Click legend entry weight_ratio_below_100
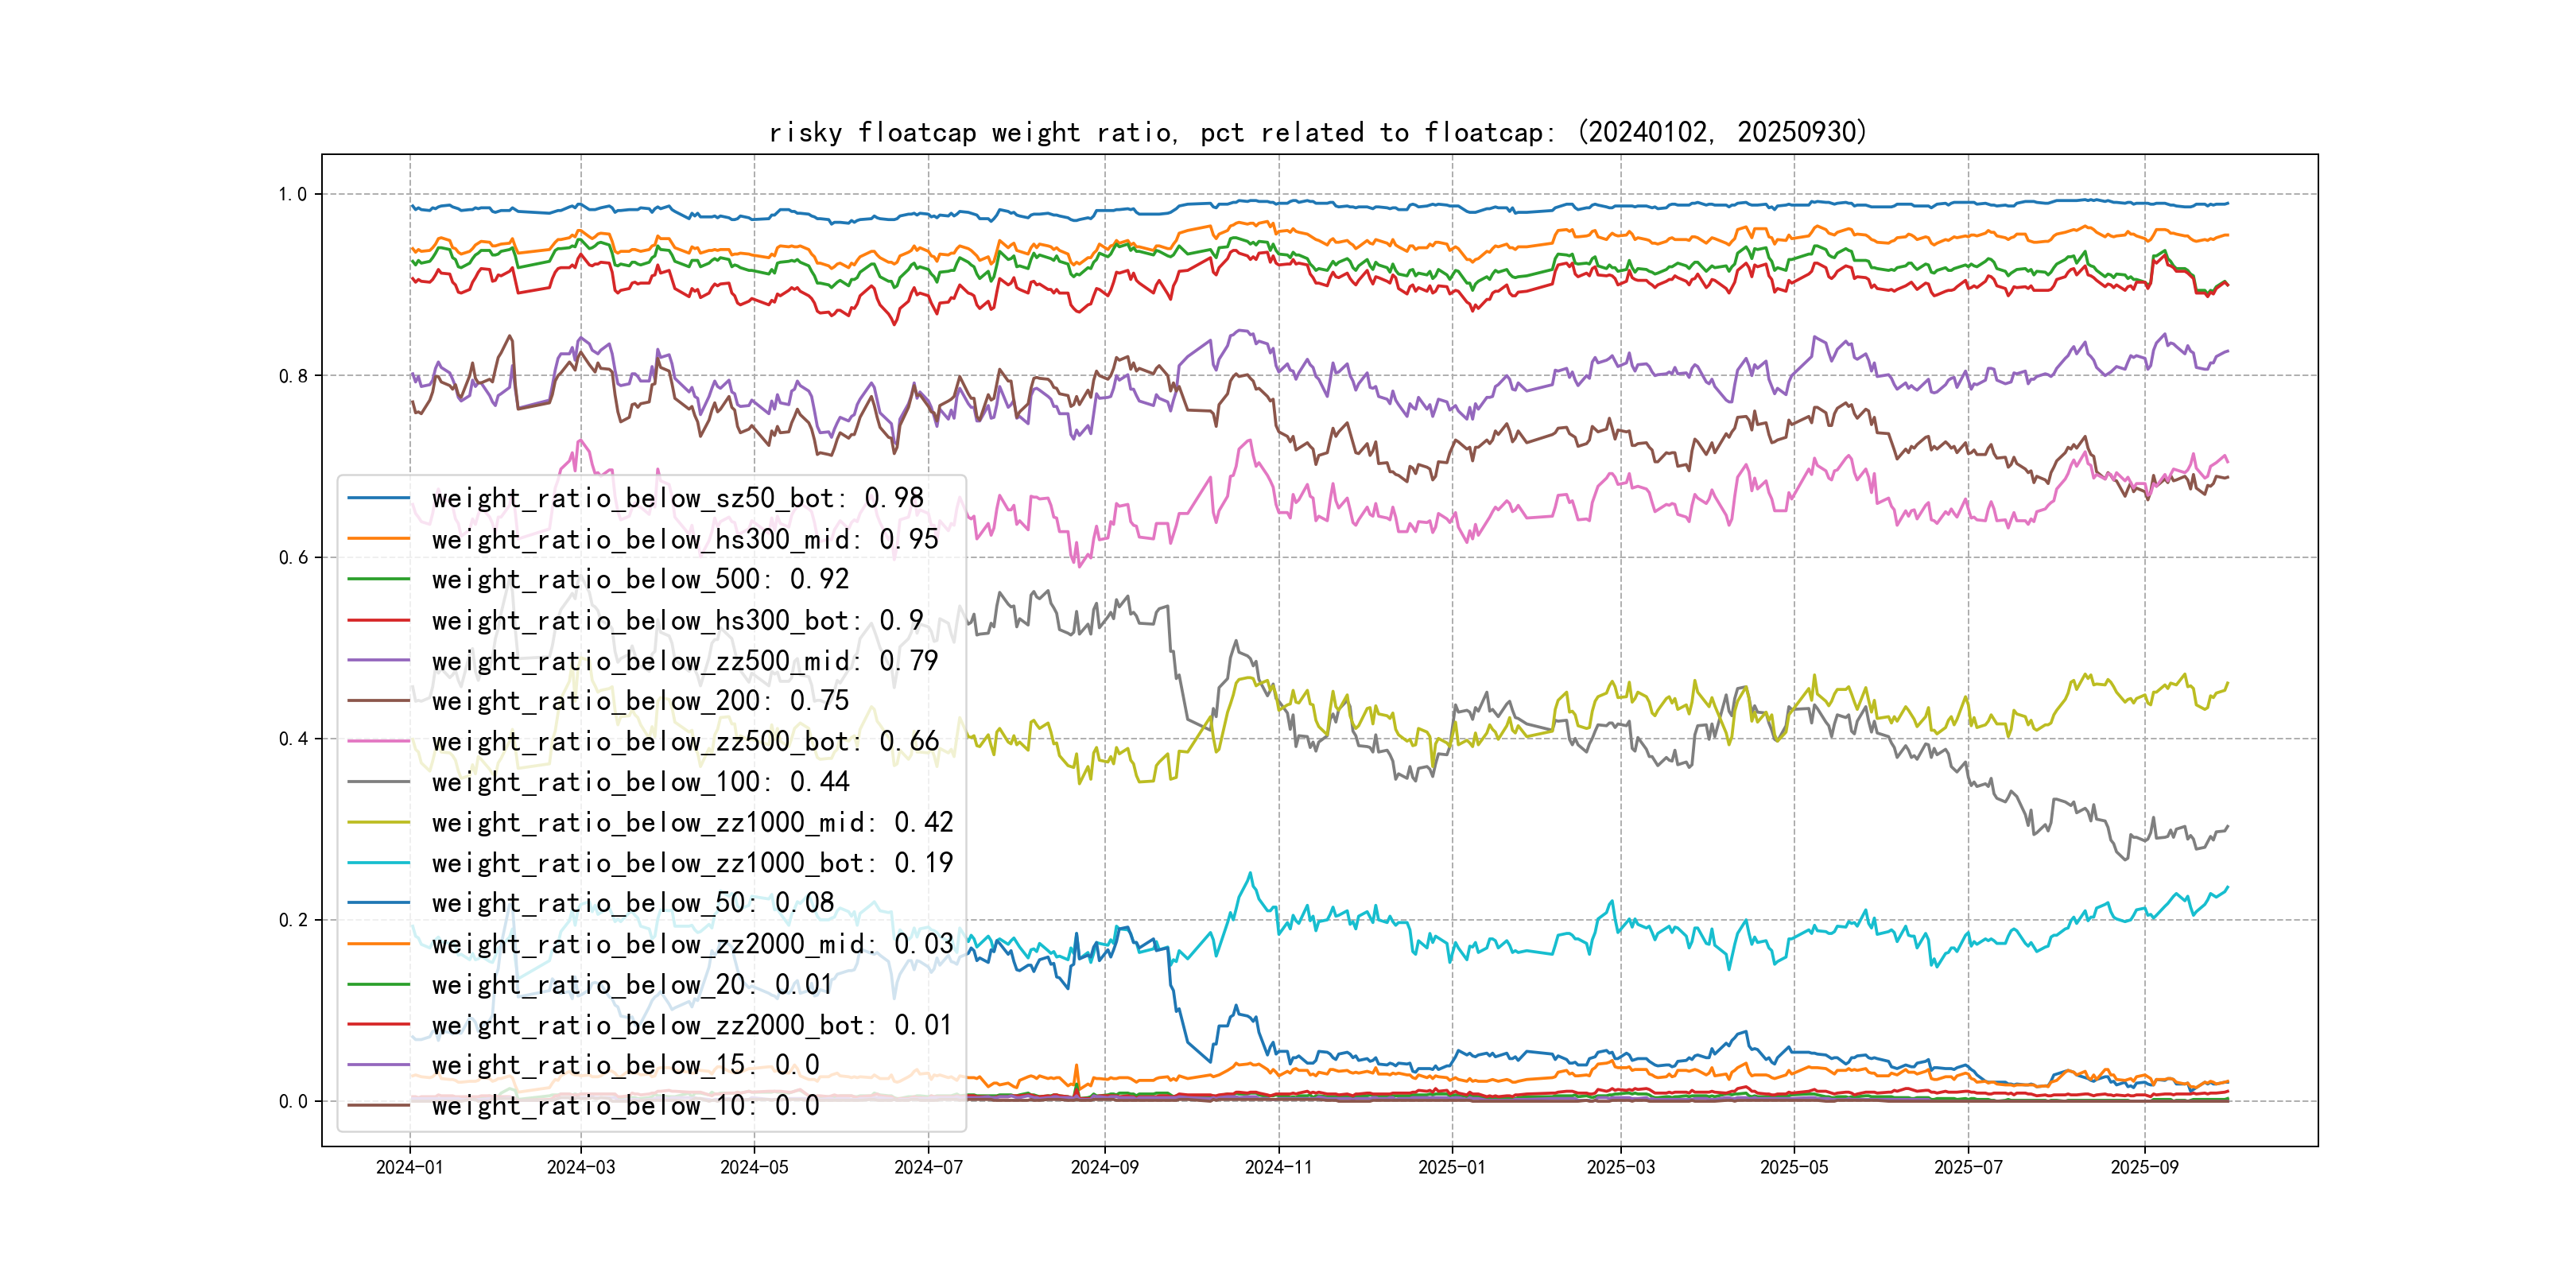This screenshot has height=1288, width=2576. (640, 782)
